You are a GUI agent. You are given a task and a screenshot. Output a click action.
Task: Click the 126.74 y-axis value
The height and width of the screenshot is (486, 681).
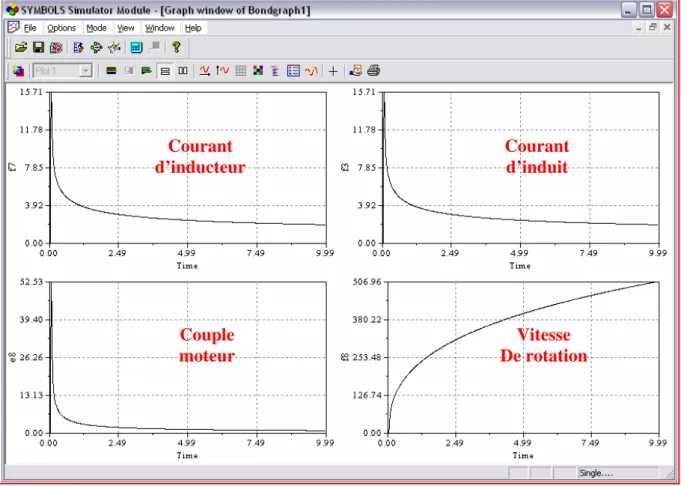[x=366, y=395]
